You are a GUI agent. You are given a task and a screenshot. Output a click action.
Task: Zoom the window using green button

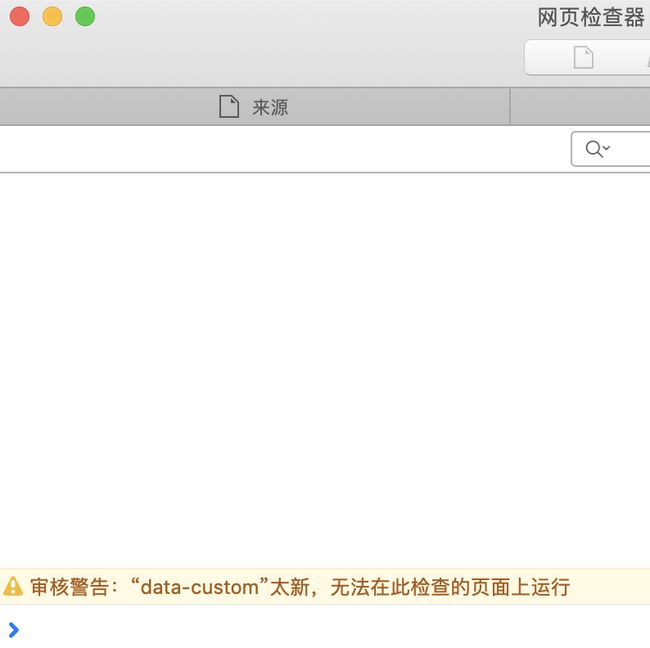coord(85,17)
